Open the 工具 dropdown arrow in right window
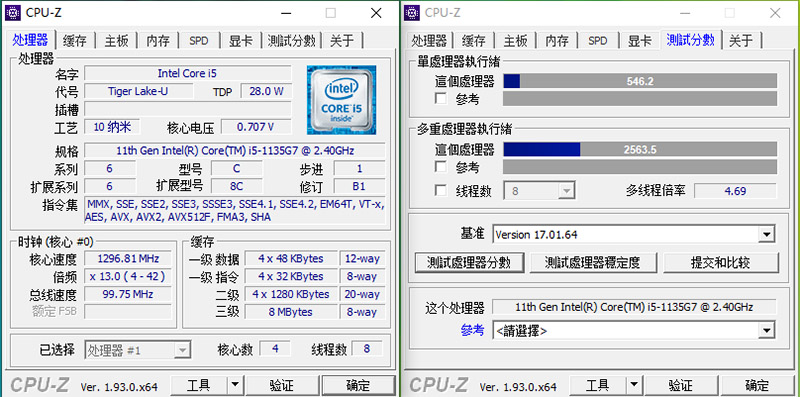 click(x=633, y=385)
